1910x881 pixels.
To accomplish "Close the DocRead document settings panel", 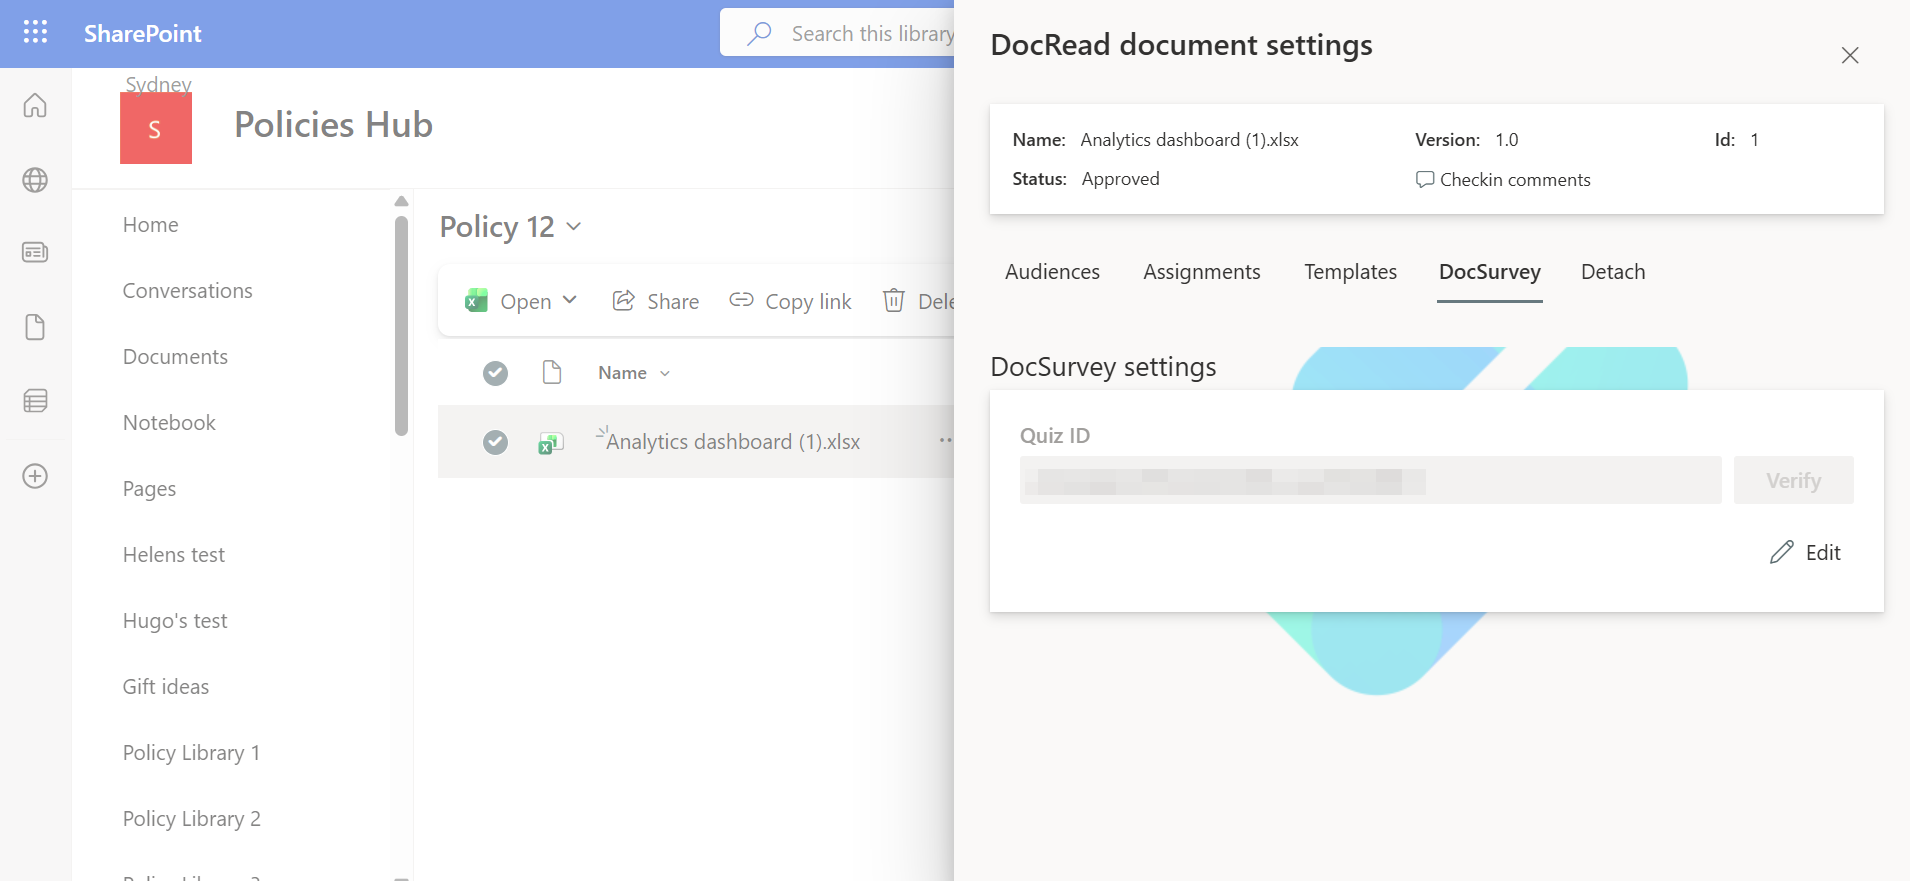I will (1850, 55).
